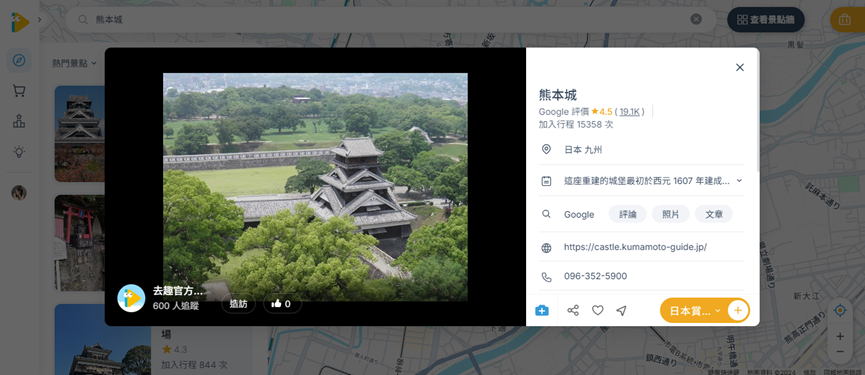This screenshot has height=375, width=865.
Task: Click the 去趣官方 profile avatar
Action: [x=131, y=298]
